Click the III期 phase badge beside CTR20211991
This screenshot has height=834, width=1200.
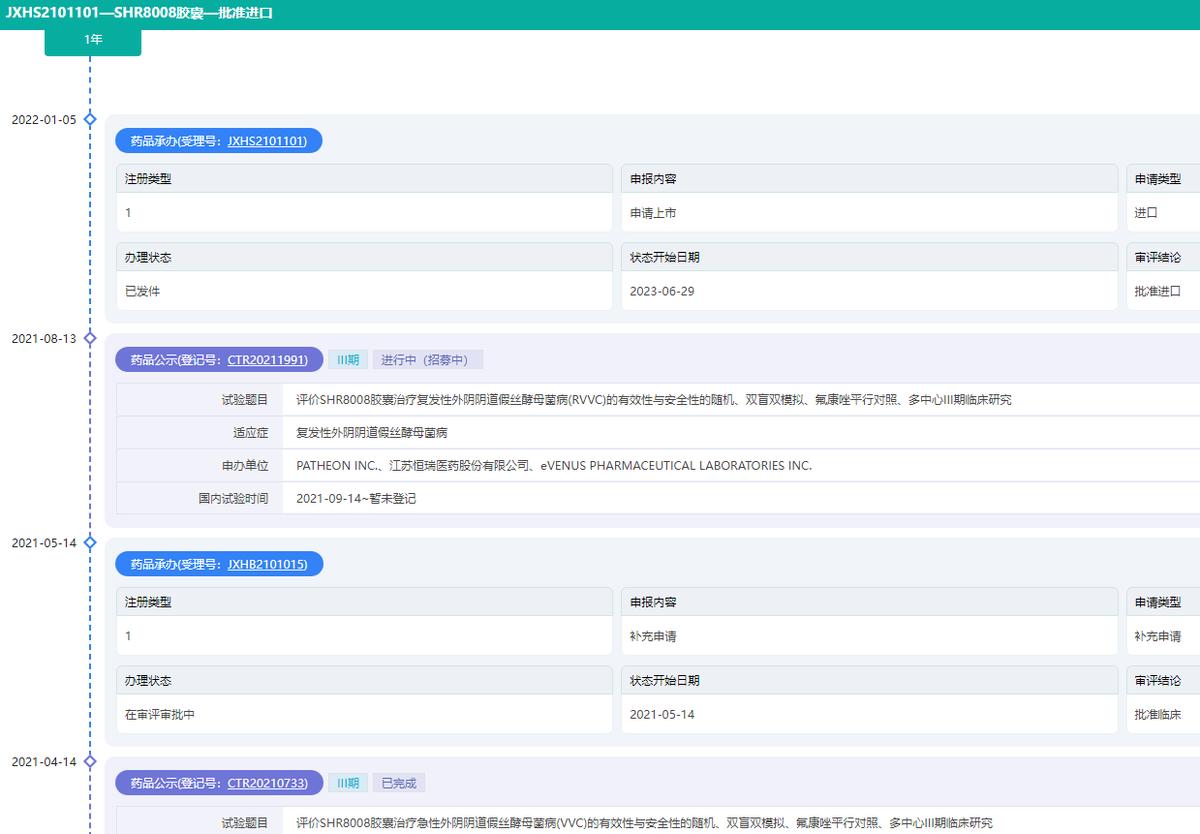click(347, 359)
